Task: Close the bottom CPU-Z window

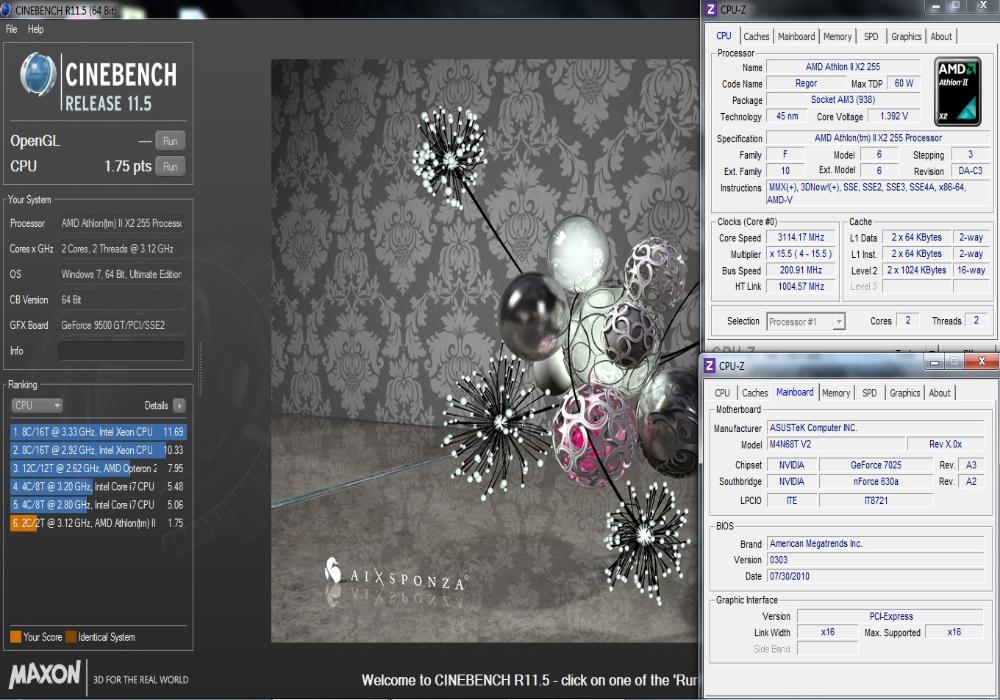Action: click(x=982, y=362)
